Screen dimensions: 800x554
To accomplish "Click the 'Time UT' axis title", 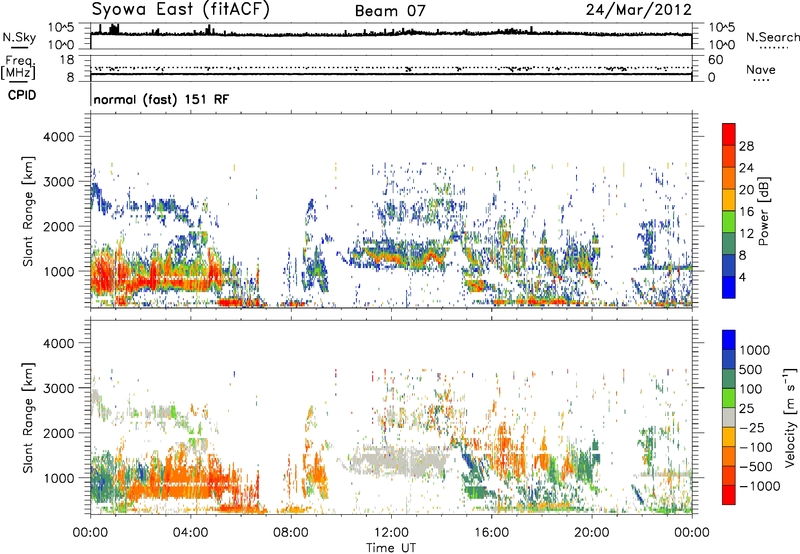I will point(391,548).
